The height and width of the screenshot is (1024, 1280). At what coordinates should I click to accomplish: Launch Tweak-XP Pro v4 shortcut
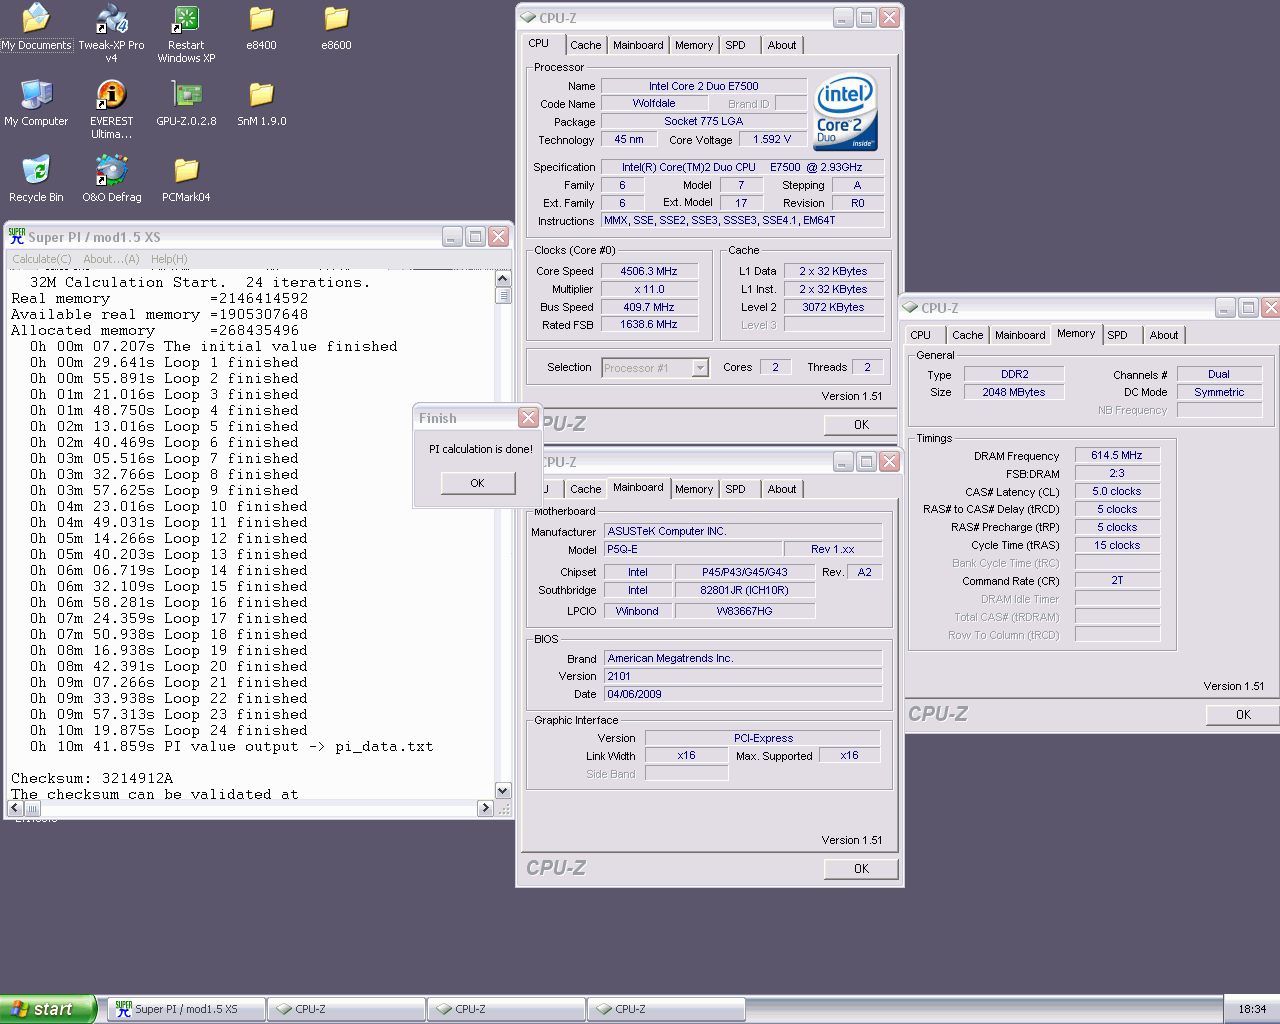[x=111, y=33]
